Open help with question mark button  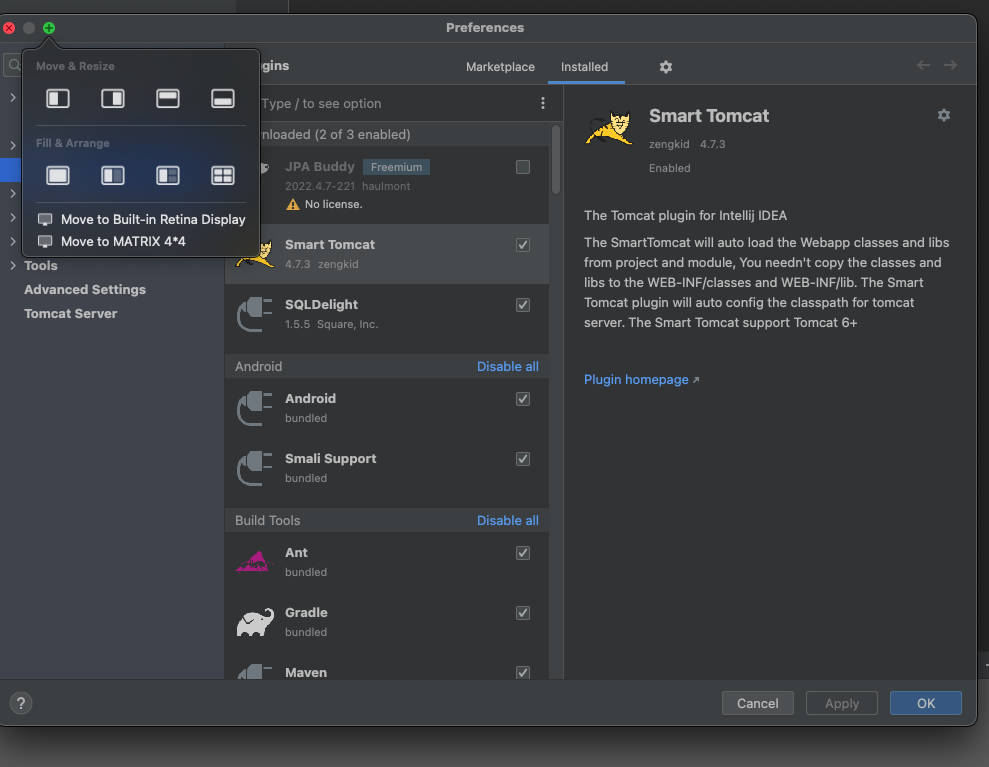point(21,703)
